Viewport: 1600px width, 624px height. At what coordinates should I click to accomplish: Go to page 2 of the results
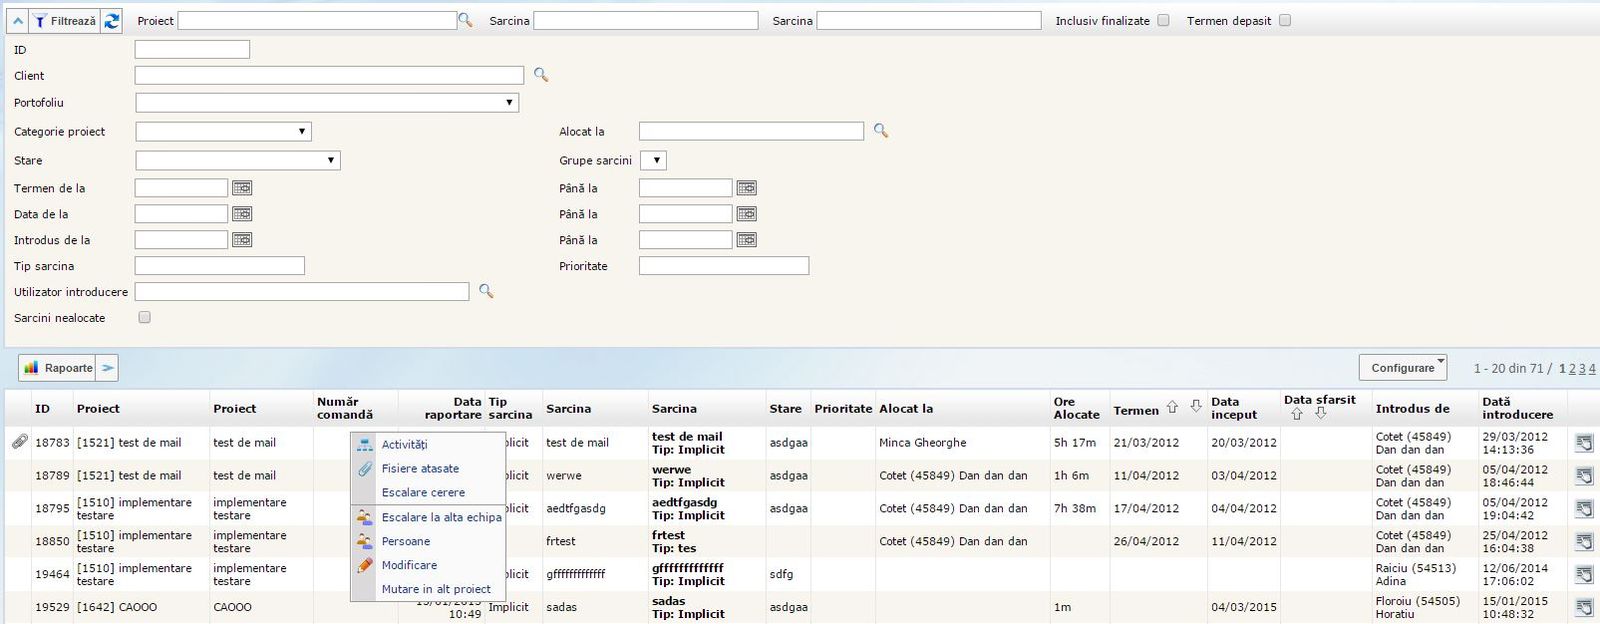click(1572, 369)
